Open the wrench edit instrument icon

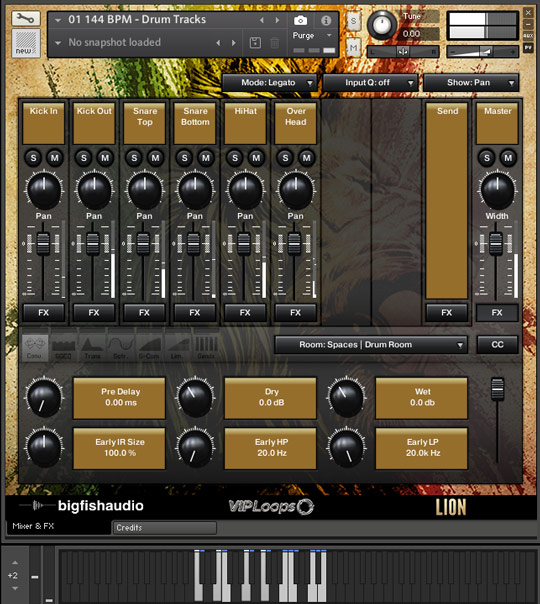26,18
